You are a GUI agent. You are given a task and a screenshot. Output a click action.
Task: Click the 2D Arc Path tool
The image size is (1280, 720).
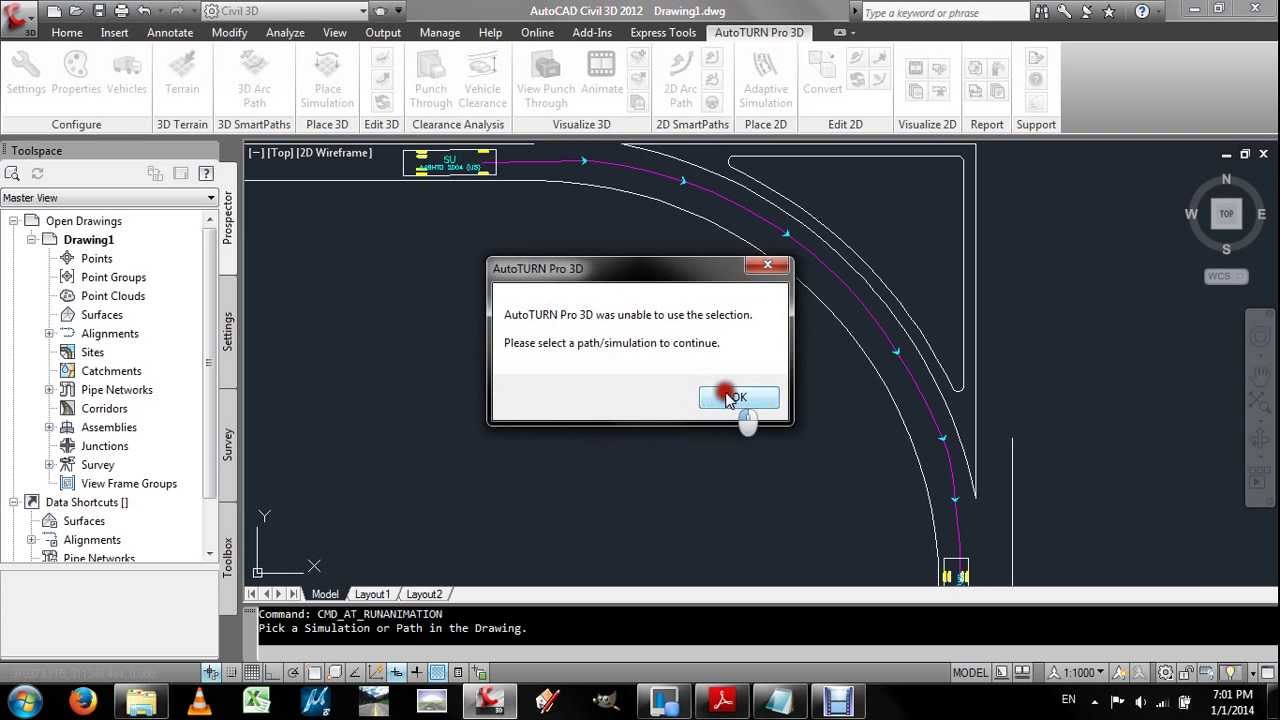(681, 79)
